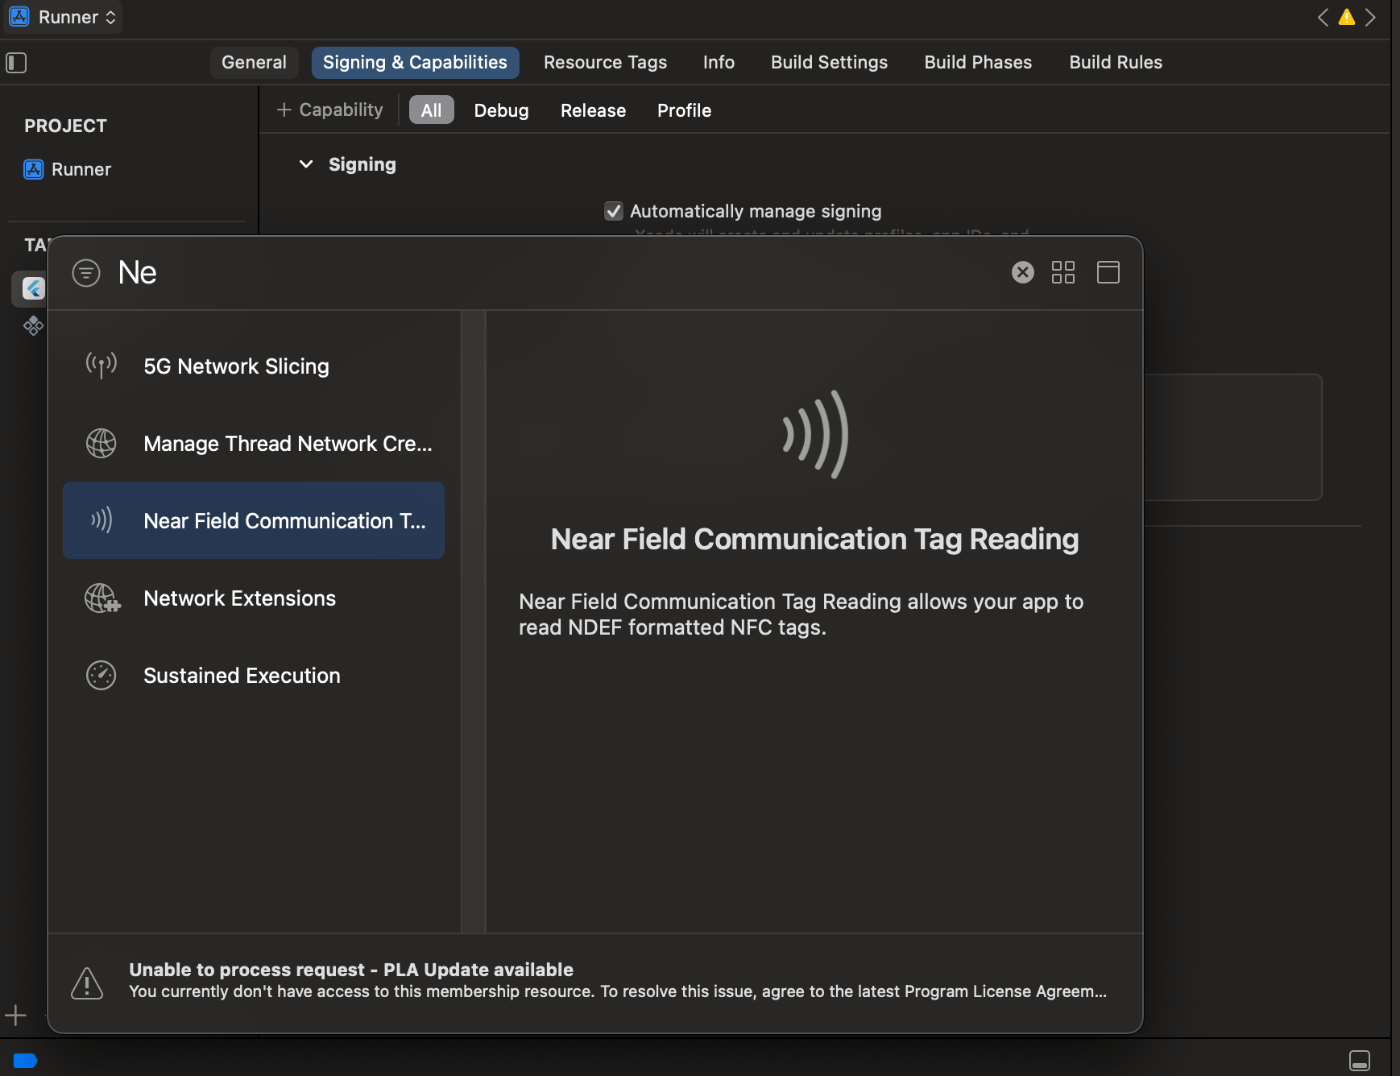Open the Build Rules tab
The height and width of the screenshot is (1076, 1400).
pos(1116,62)
